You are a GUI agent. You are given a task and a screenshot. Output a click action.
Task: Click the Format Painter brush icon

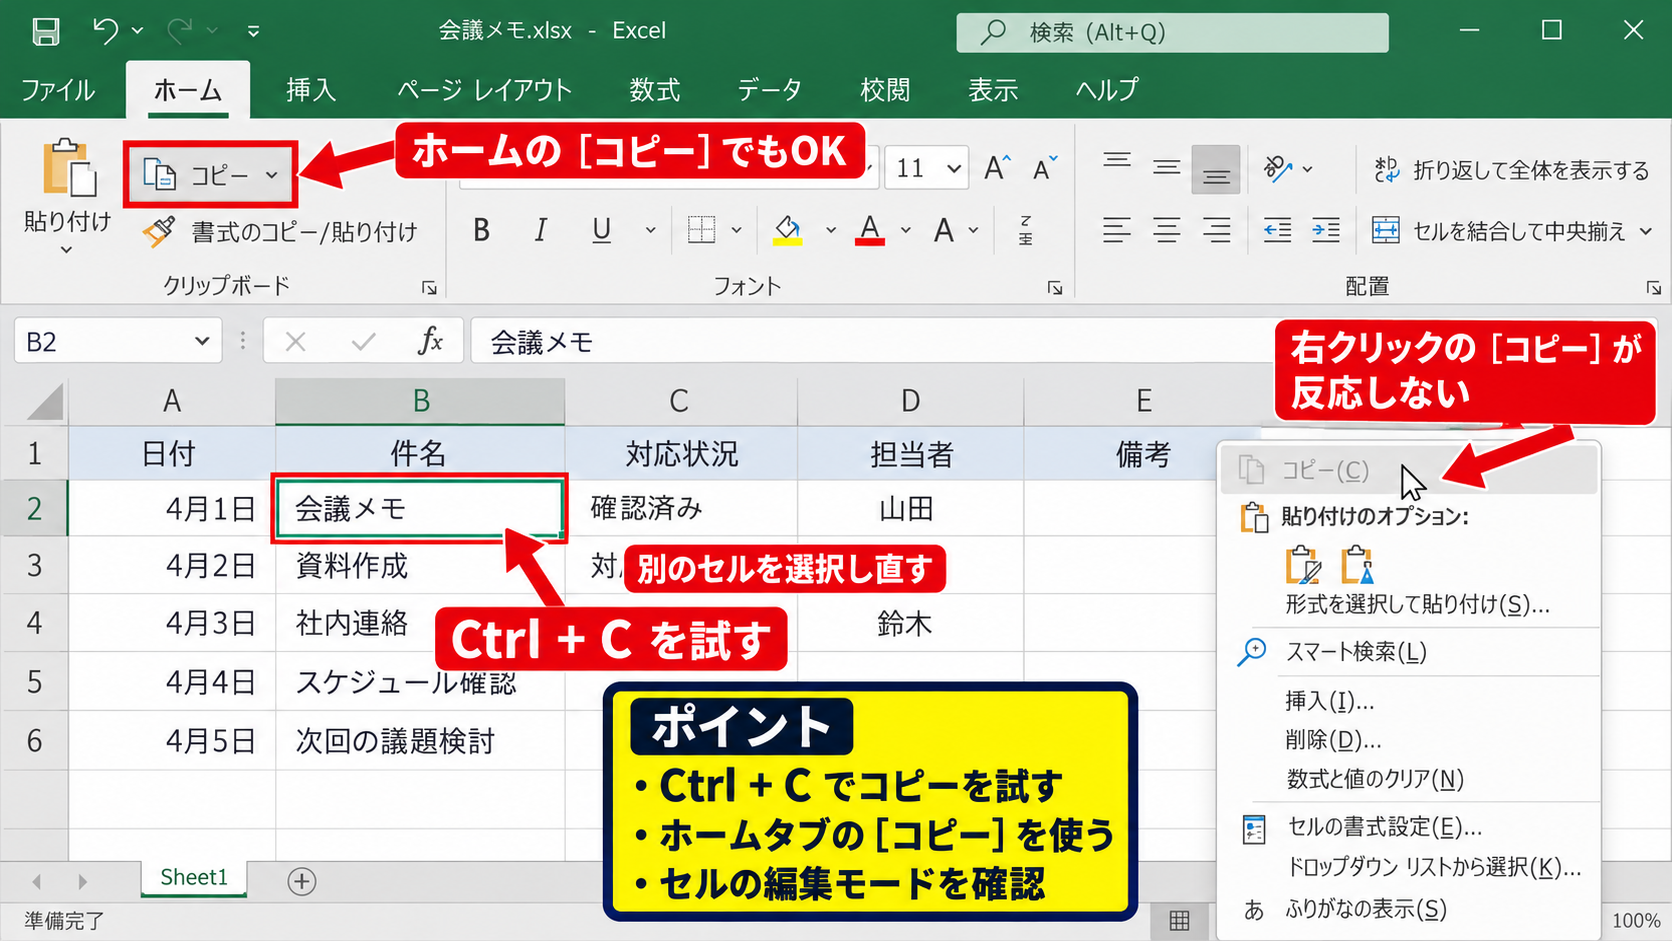point(159,231)
